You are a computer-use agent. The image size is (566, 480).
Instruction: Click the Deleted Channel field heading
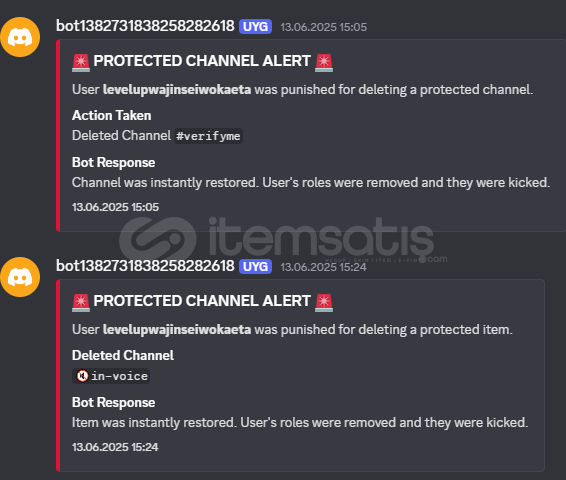(x=123, y=355)
